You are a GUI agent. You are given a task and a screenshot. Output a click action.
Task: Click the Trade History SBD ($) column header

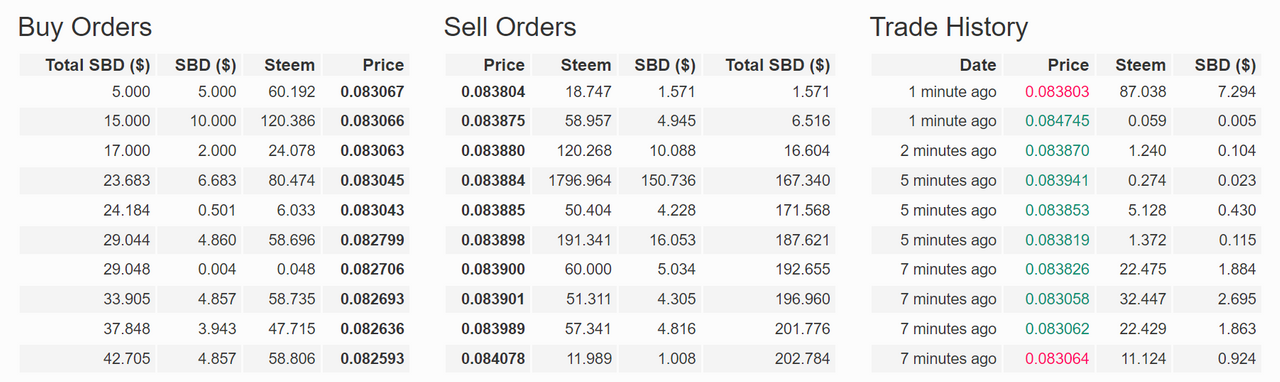point(1225,65)
